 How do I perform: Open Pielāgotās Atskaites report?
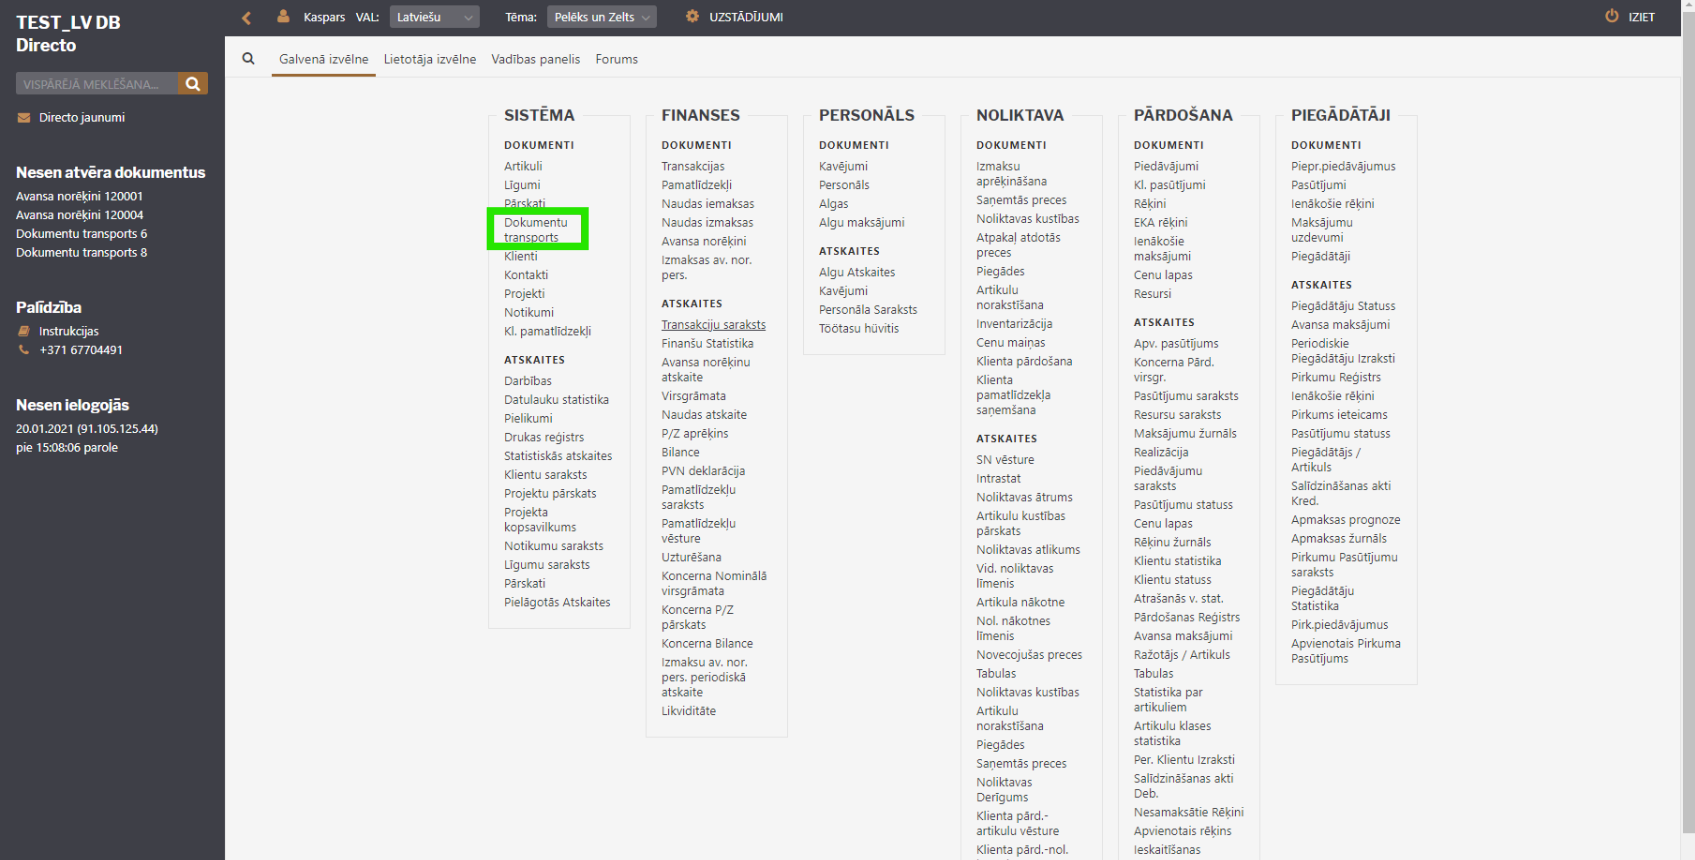tap(557, 602)
